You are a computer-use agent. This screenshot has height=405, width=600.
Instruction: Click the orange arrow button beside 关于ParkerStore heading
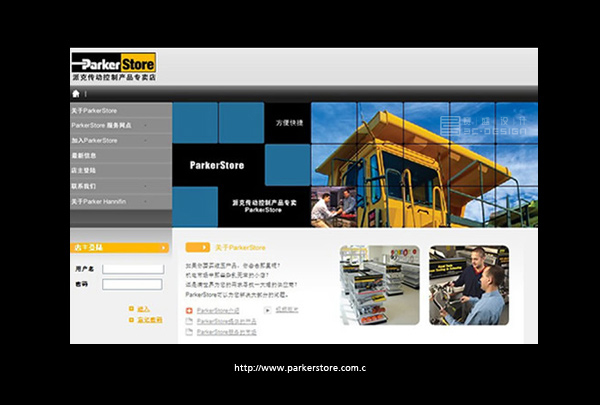(x=197, y=247)
